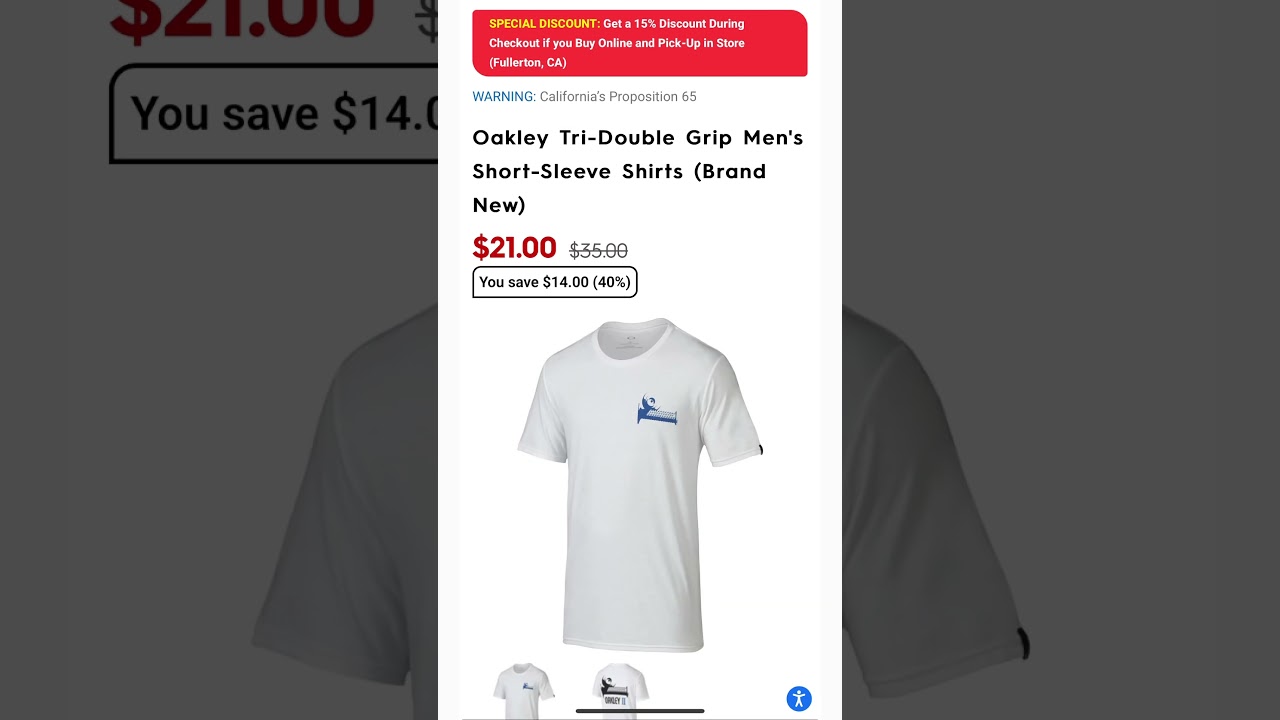Viewport: 1280px width, 720px height.
Task: Tap the Oakley logo inside shirt collar
Action: [x=630, y=339]
